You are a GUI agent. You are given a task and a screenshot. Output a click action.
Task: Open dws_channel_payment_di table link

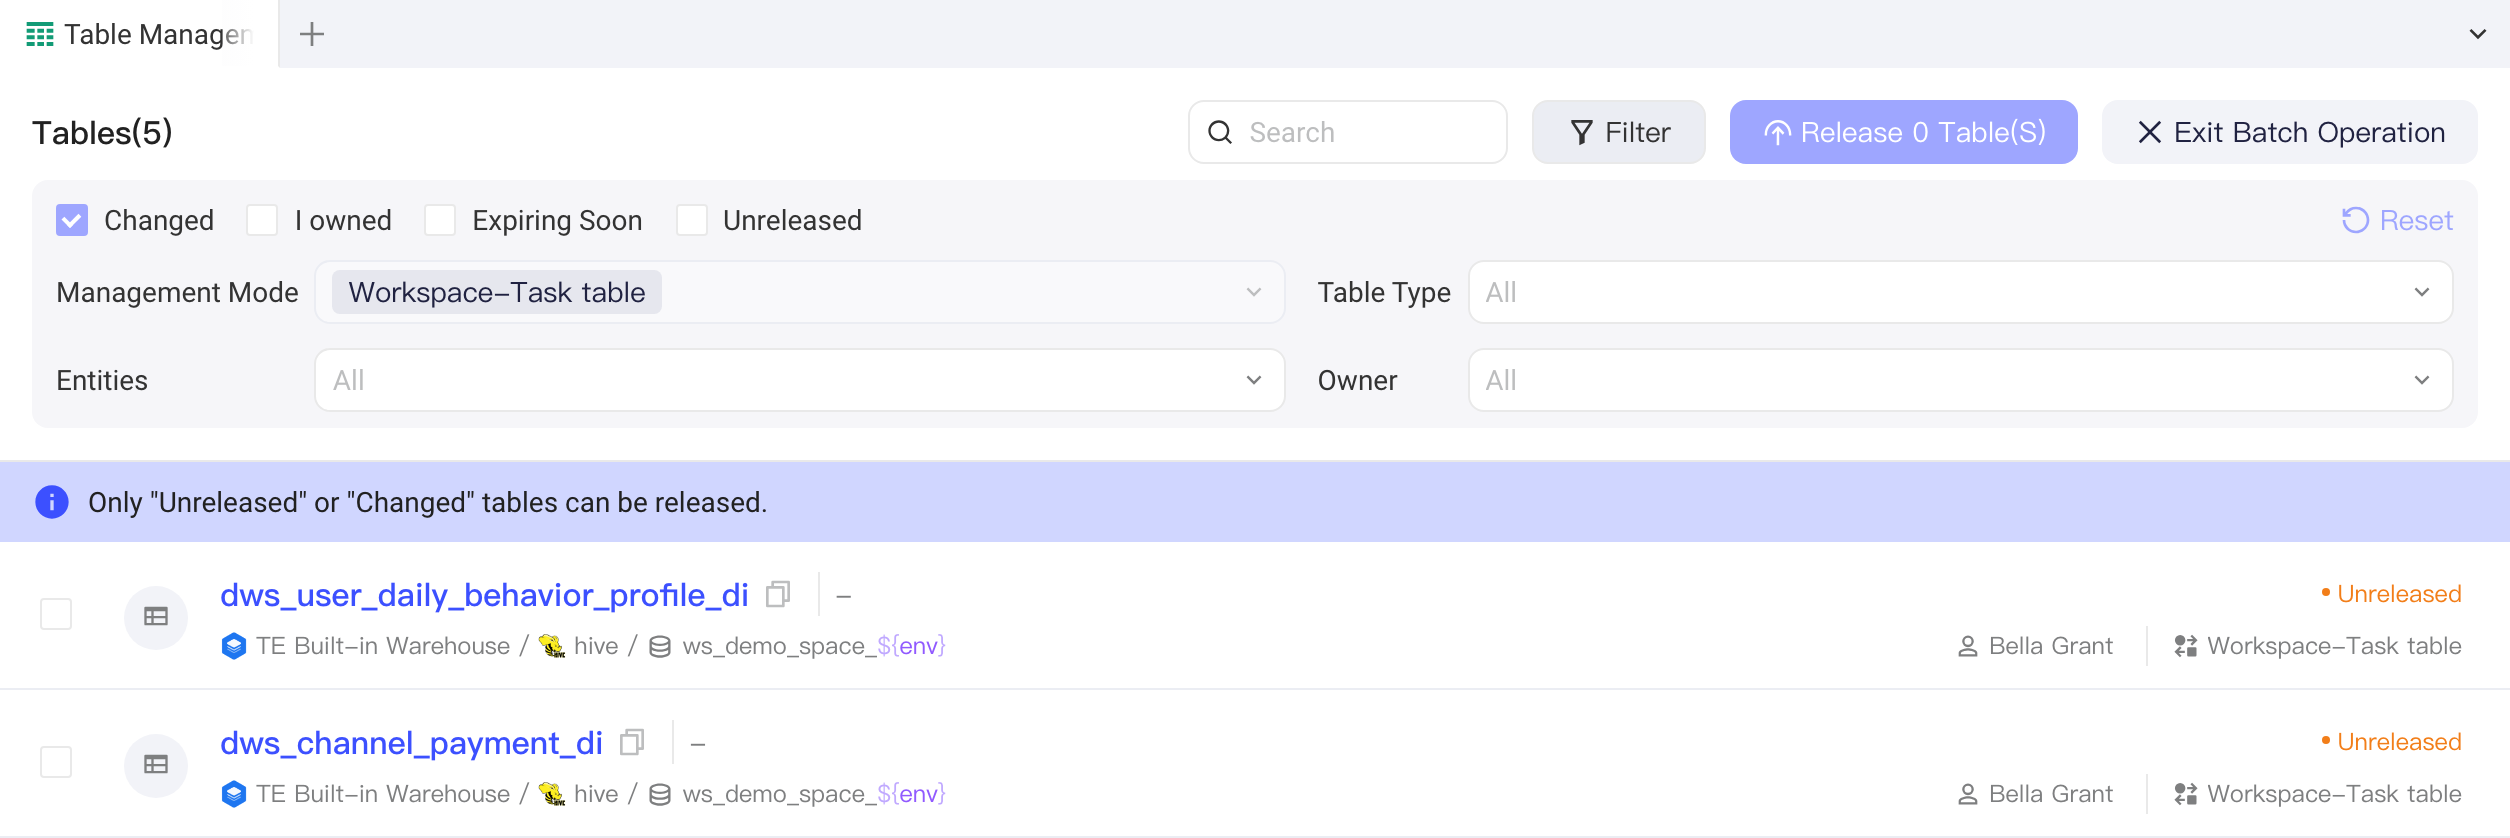pos(411,743)
